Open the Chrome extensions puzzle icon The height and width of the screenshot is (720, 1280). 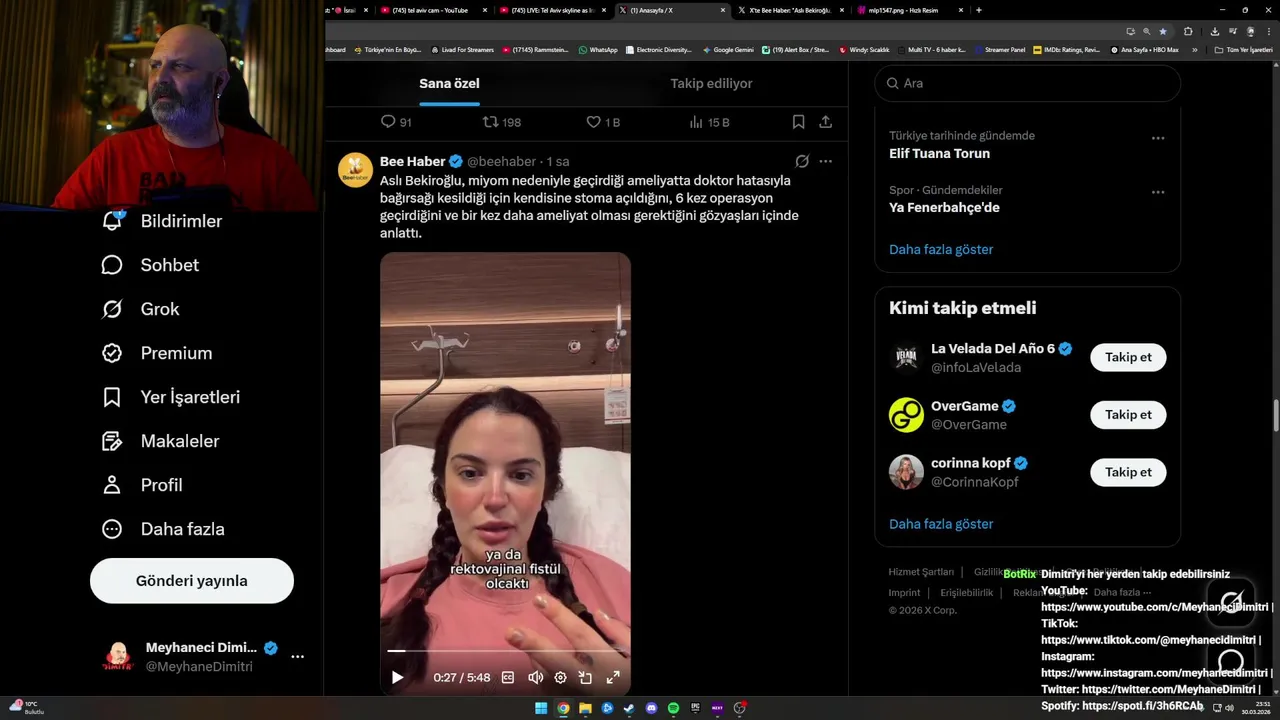(1188, 31)
